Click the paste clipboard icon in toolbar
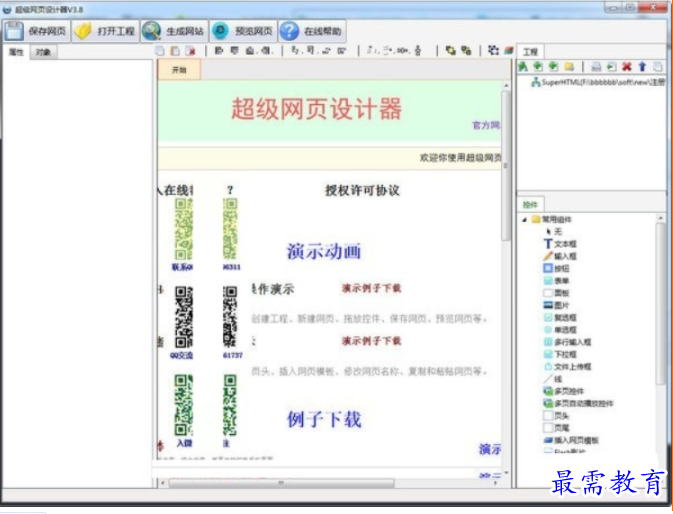The width and height of the screenshot is (673, 514). point(175,51)
